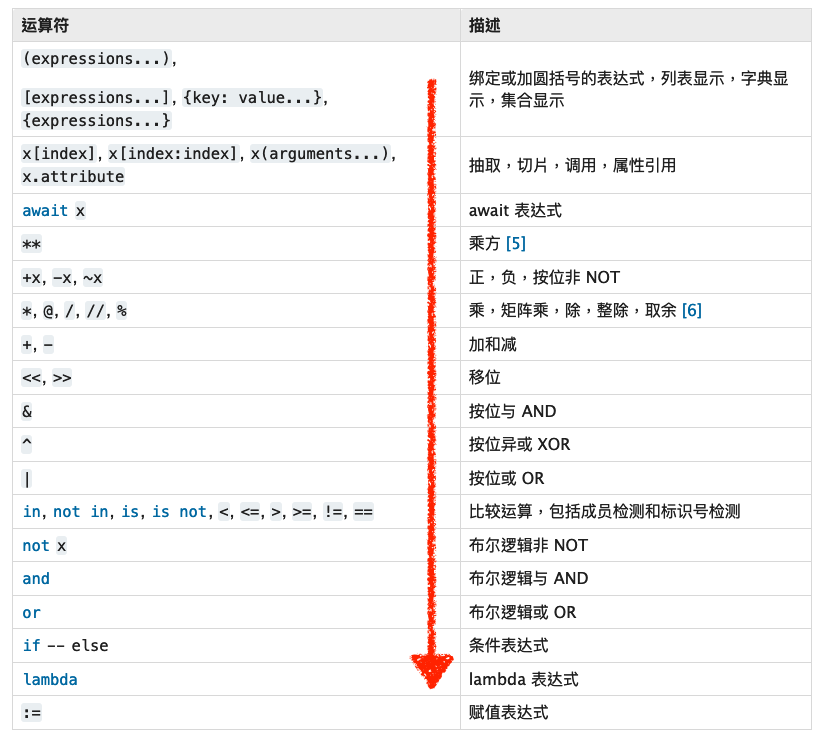The image size is (820, 740).
Task: Click the 'not in' membership link
Action: click(81, 512)
